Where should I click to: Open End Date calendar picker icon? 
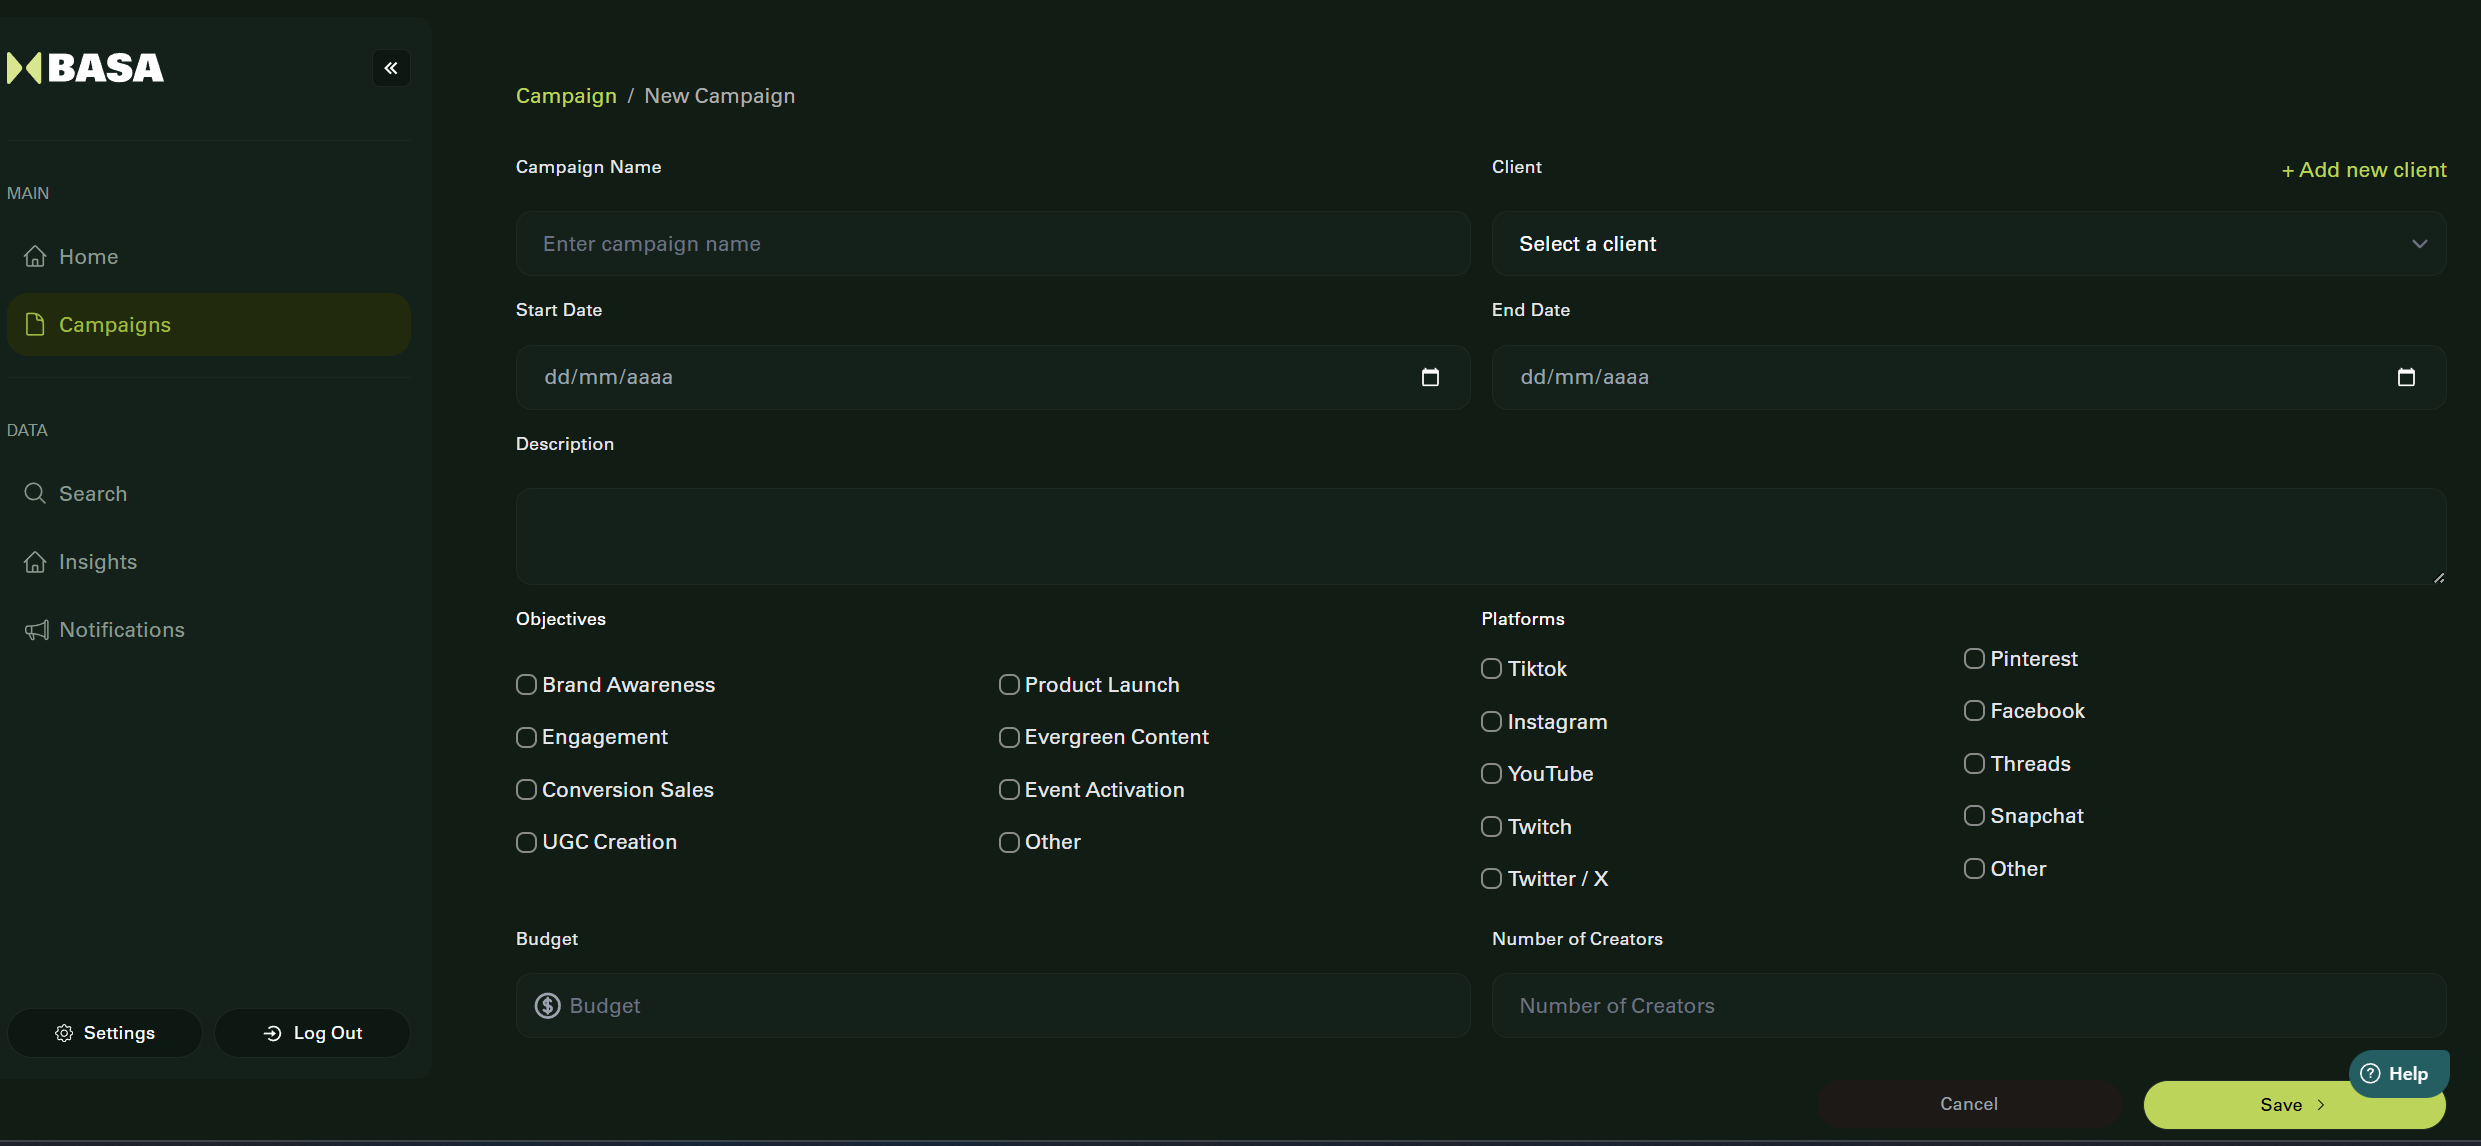pyautogui.click(x=2406, y=377)
